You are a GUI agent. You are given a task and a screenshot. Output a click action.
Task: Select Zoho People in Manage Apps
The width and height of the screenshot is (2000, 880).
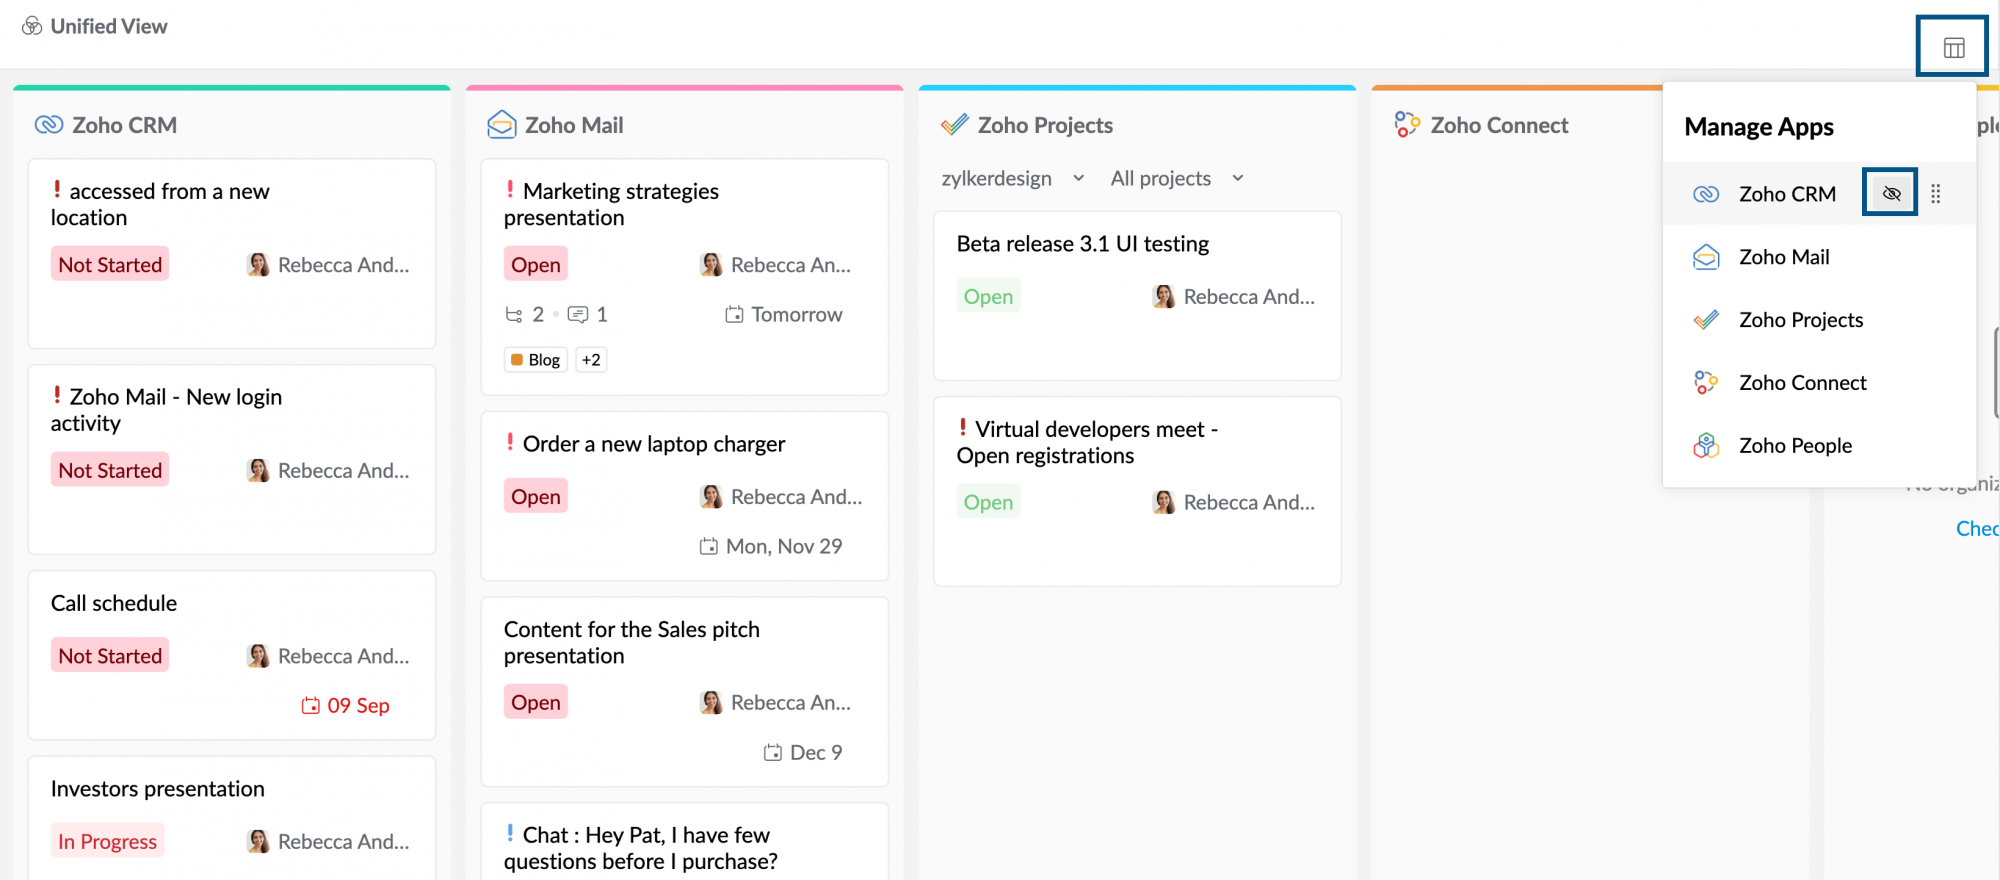coord(1795,446)
